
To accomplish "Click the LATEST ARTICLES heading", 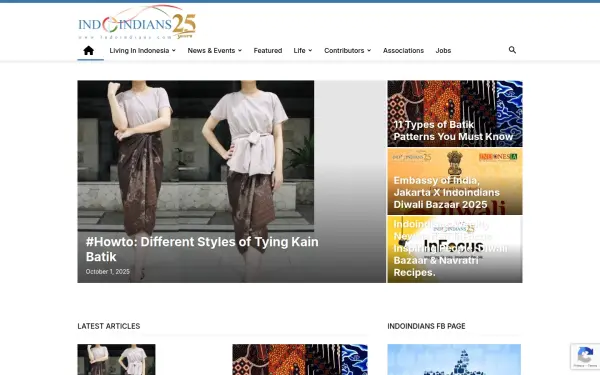I will [x=109, y=326].
